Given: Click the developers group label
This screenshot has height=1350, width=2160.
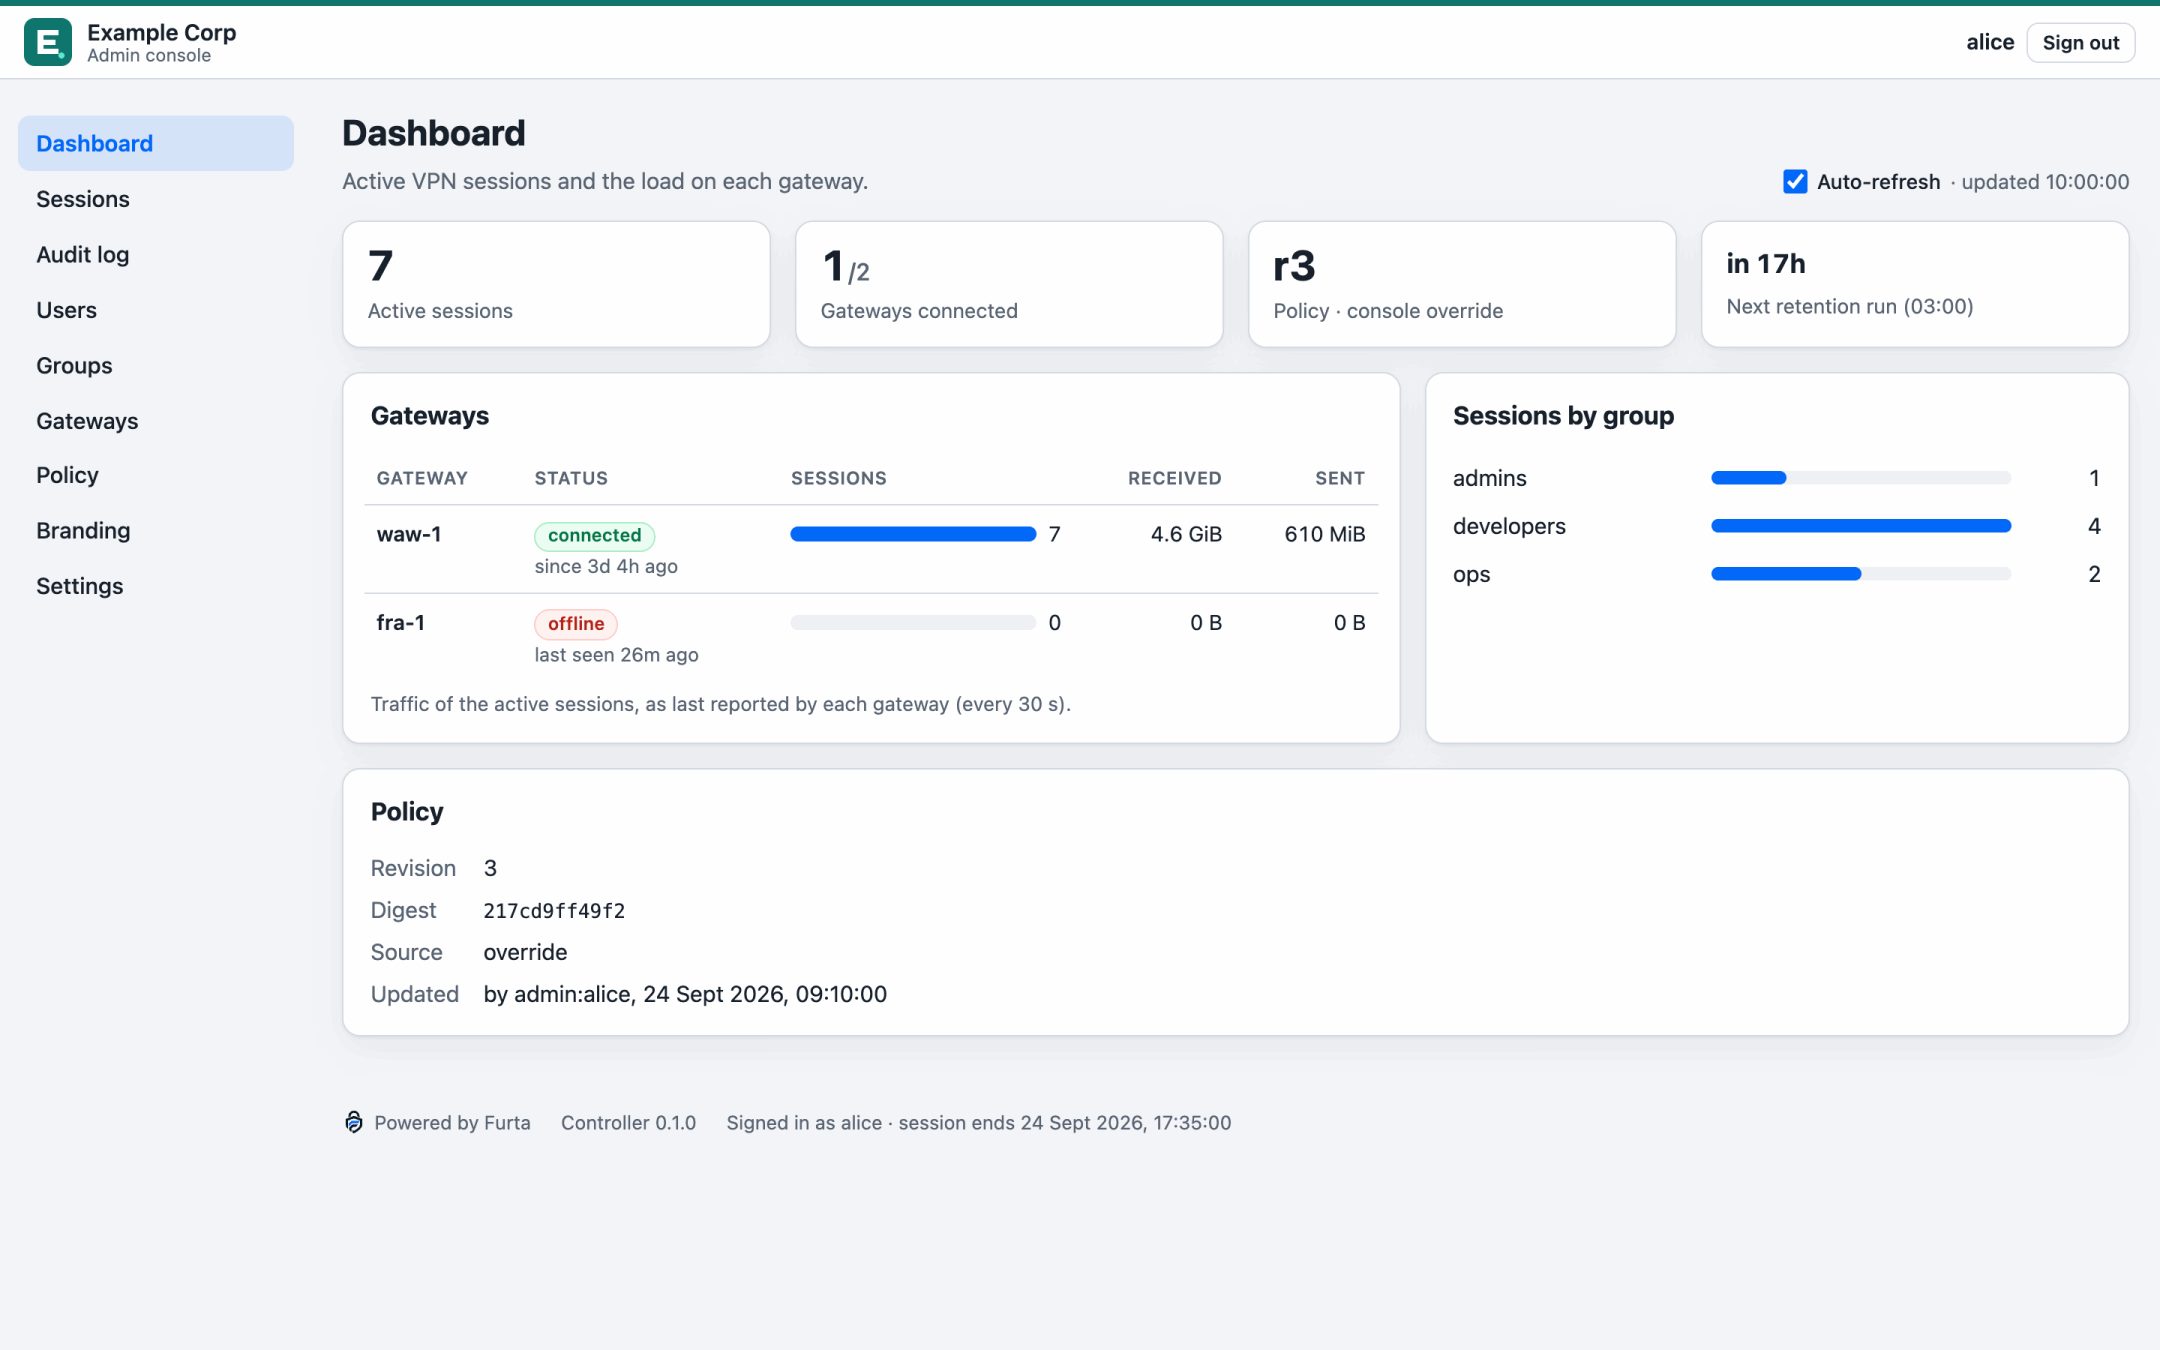Looking at the screenshot, I should 1509,526.
